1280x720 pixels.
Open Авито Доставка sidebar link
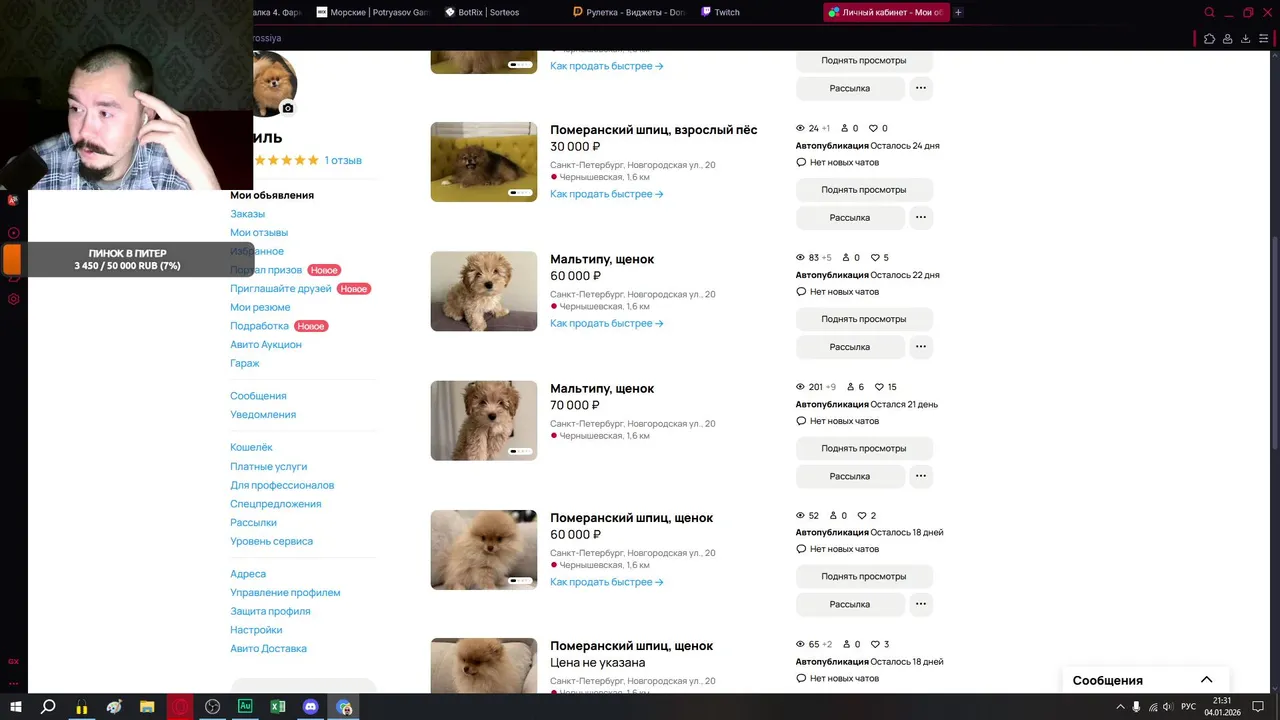coord(268,648)
